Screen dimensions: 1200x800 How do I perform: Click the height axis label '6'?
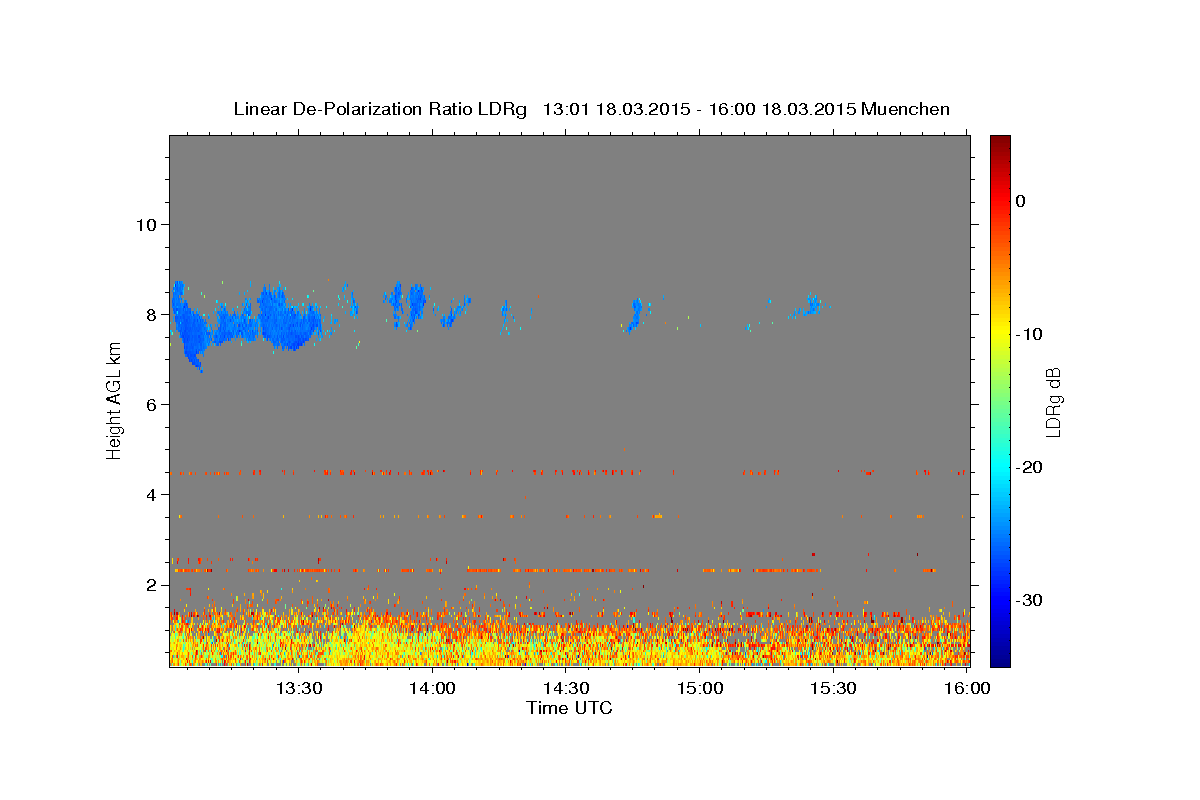[x=151, y=404]
